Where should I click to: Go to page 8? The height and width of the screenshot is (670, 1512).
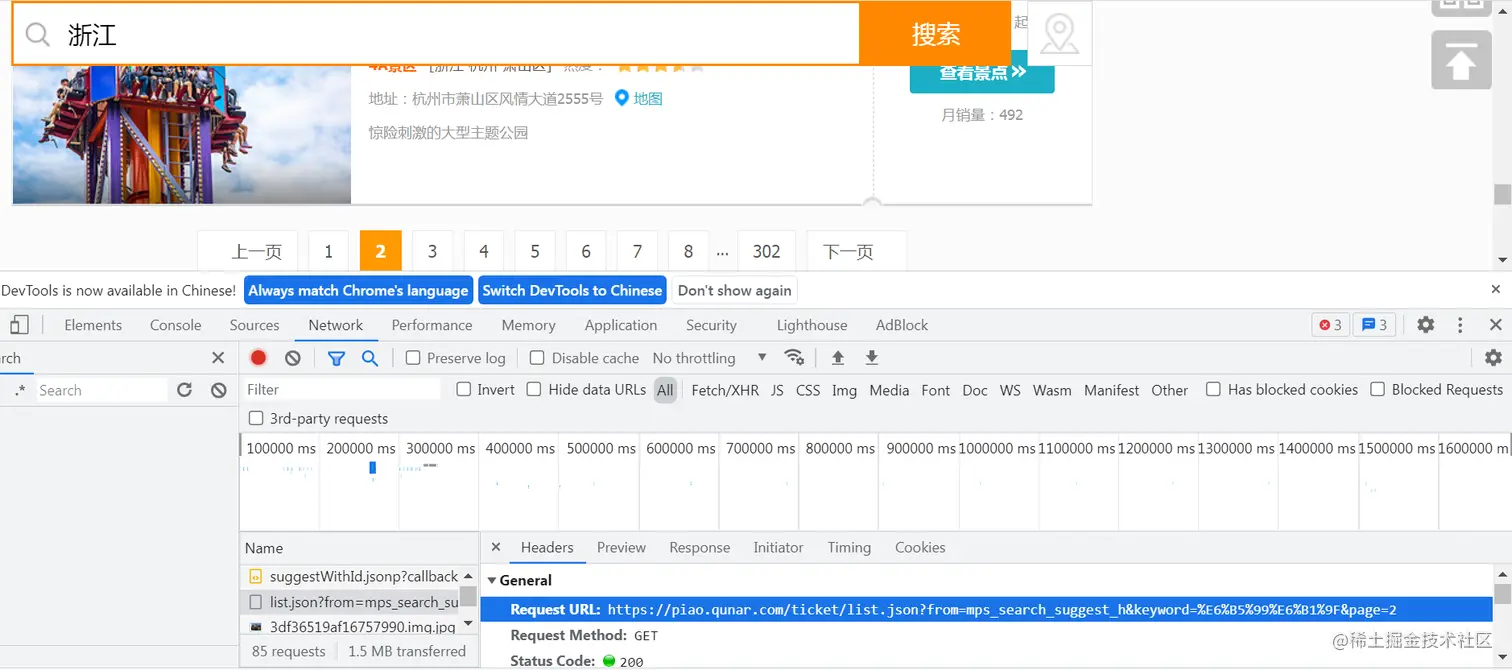pos(688,251)
